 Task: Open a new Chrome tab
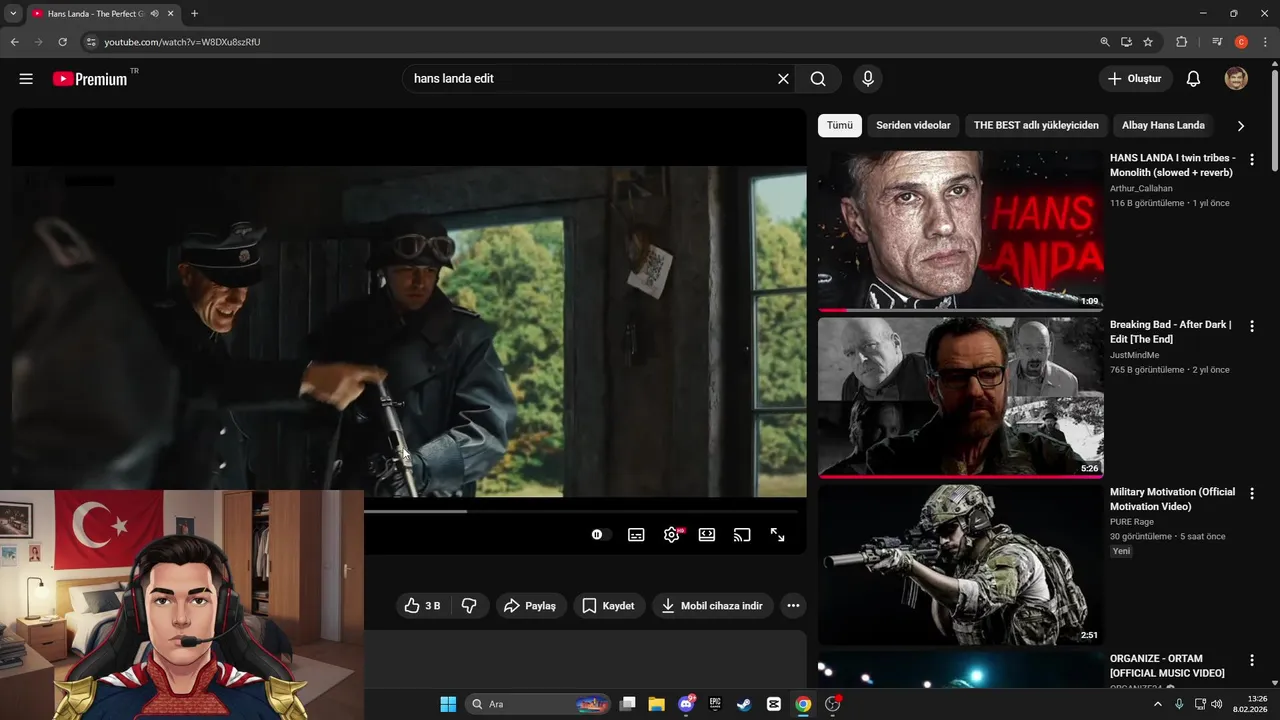[194, 13]
